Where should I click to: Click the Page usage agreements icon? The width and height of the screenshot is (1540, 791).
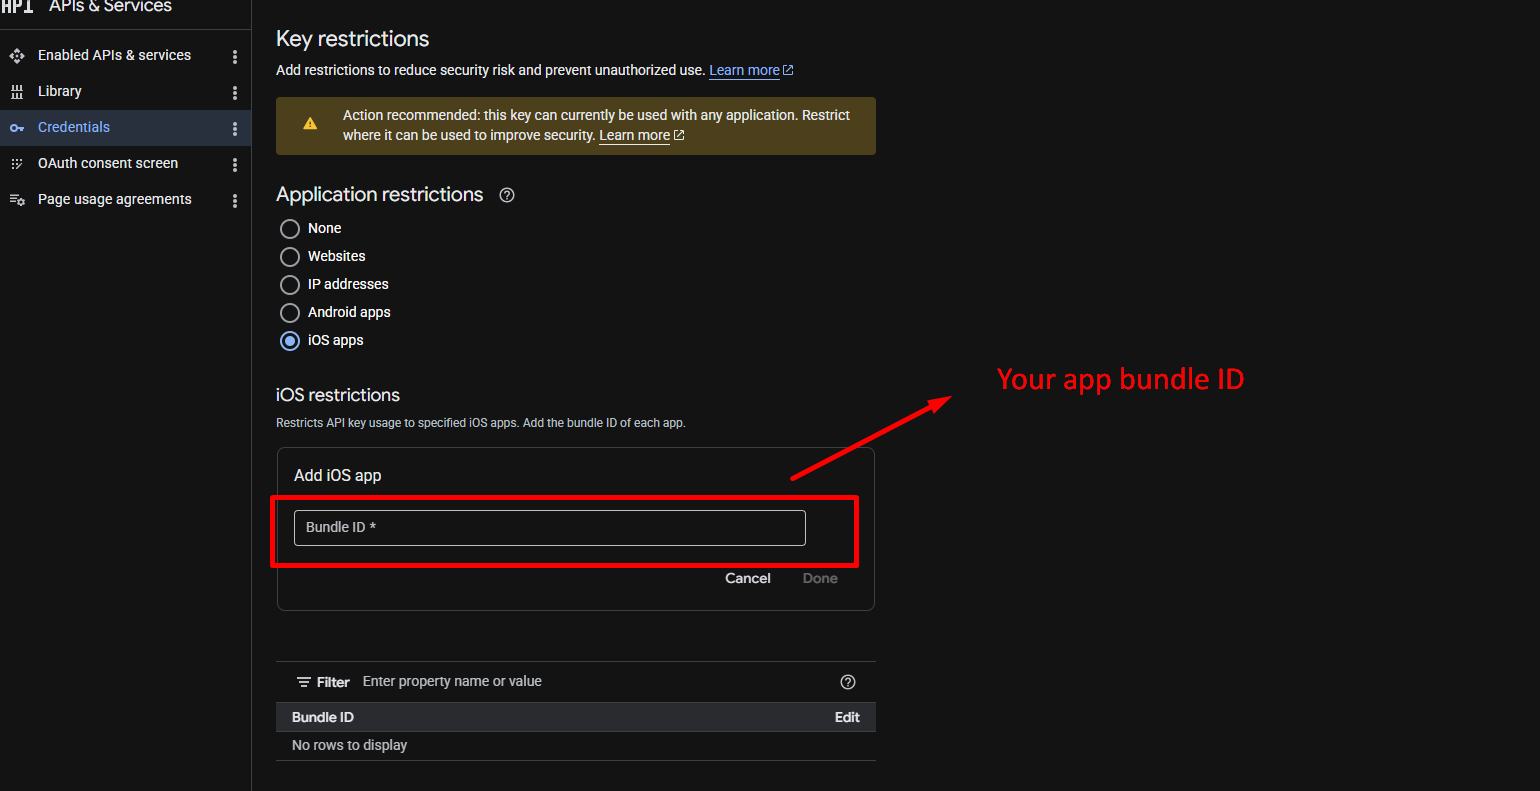[x=17, y=200]
